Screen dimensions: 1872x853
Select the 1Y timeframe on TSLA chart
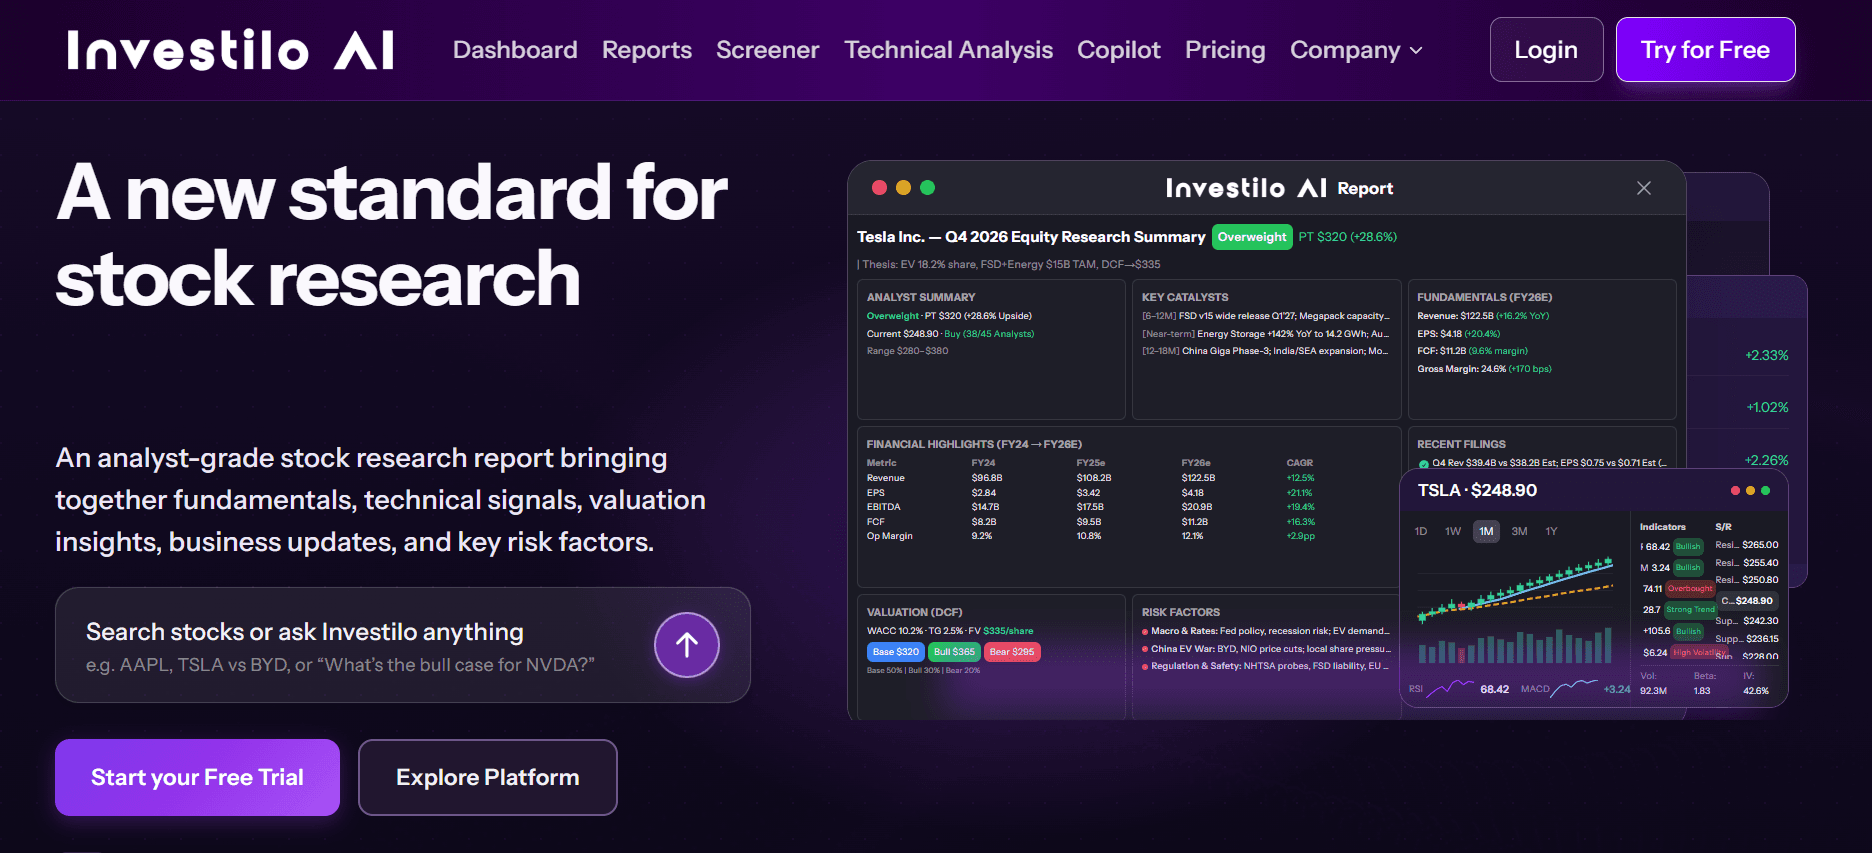(x=1552, y=531)
